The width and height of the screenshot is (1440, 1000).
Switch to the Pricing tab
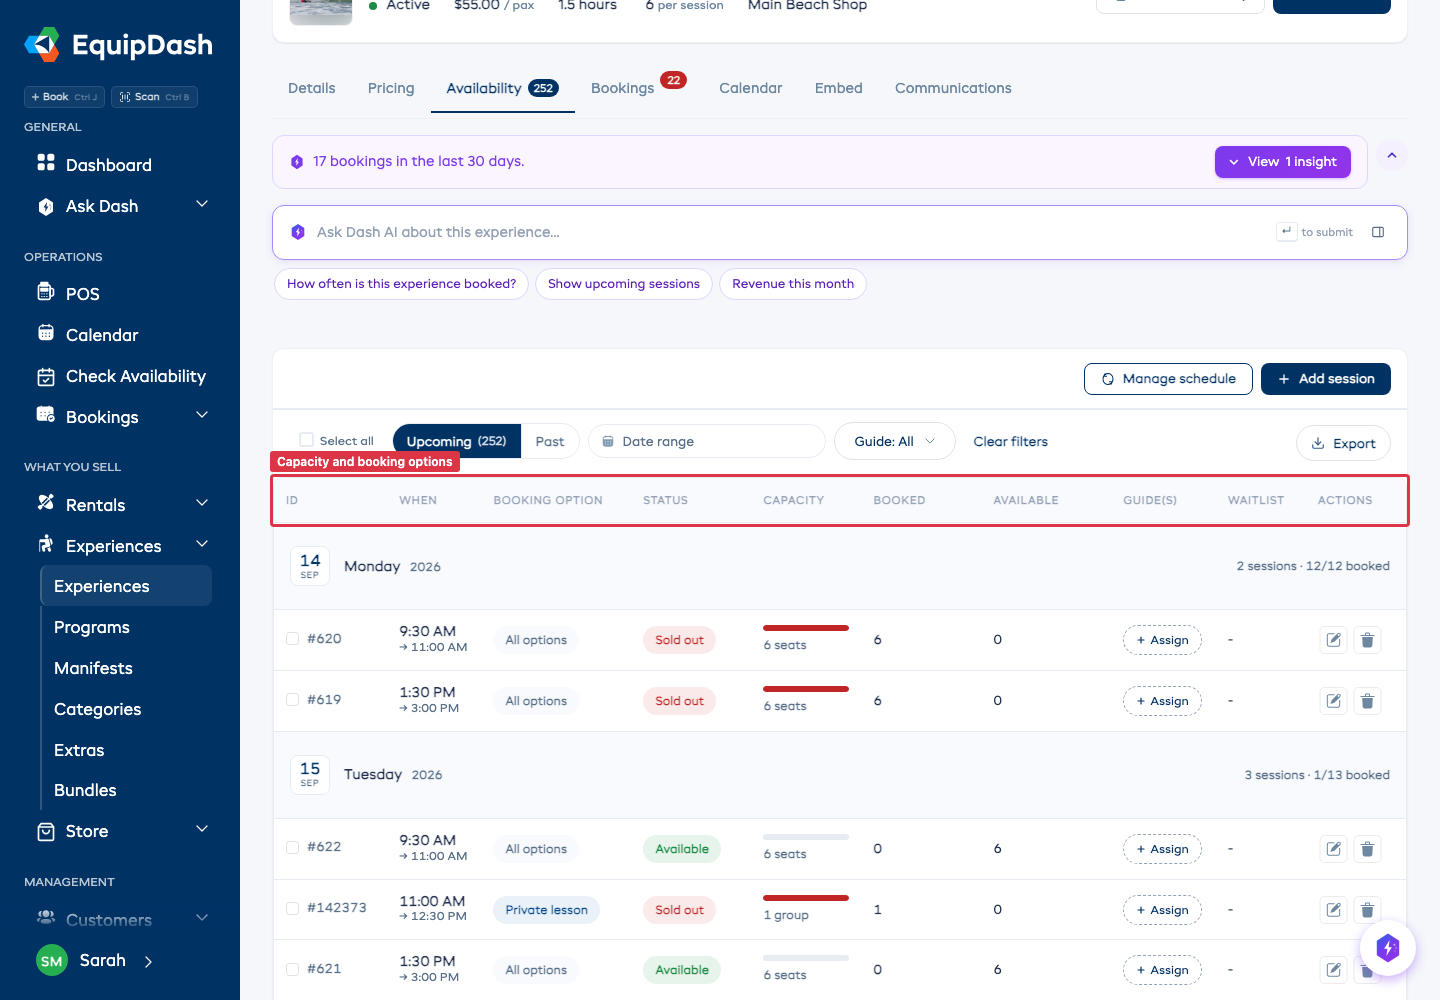(391, 89)
